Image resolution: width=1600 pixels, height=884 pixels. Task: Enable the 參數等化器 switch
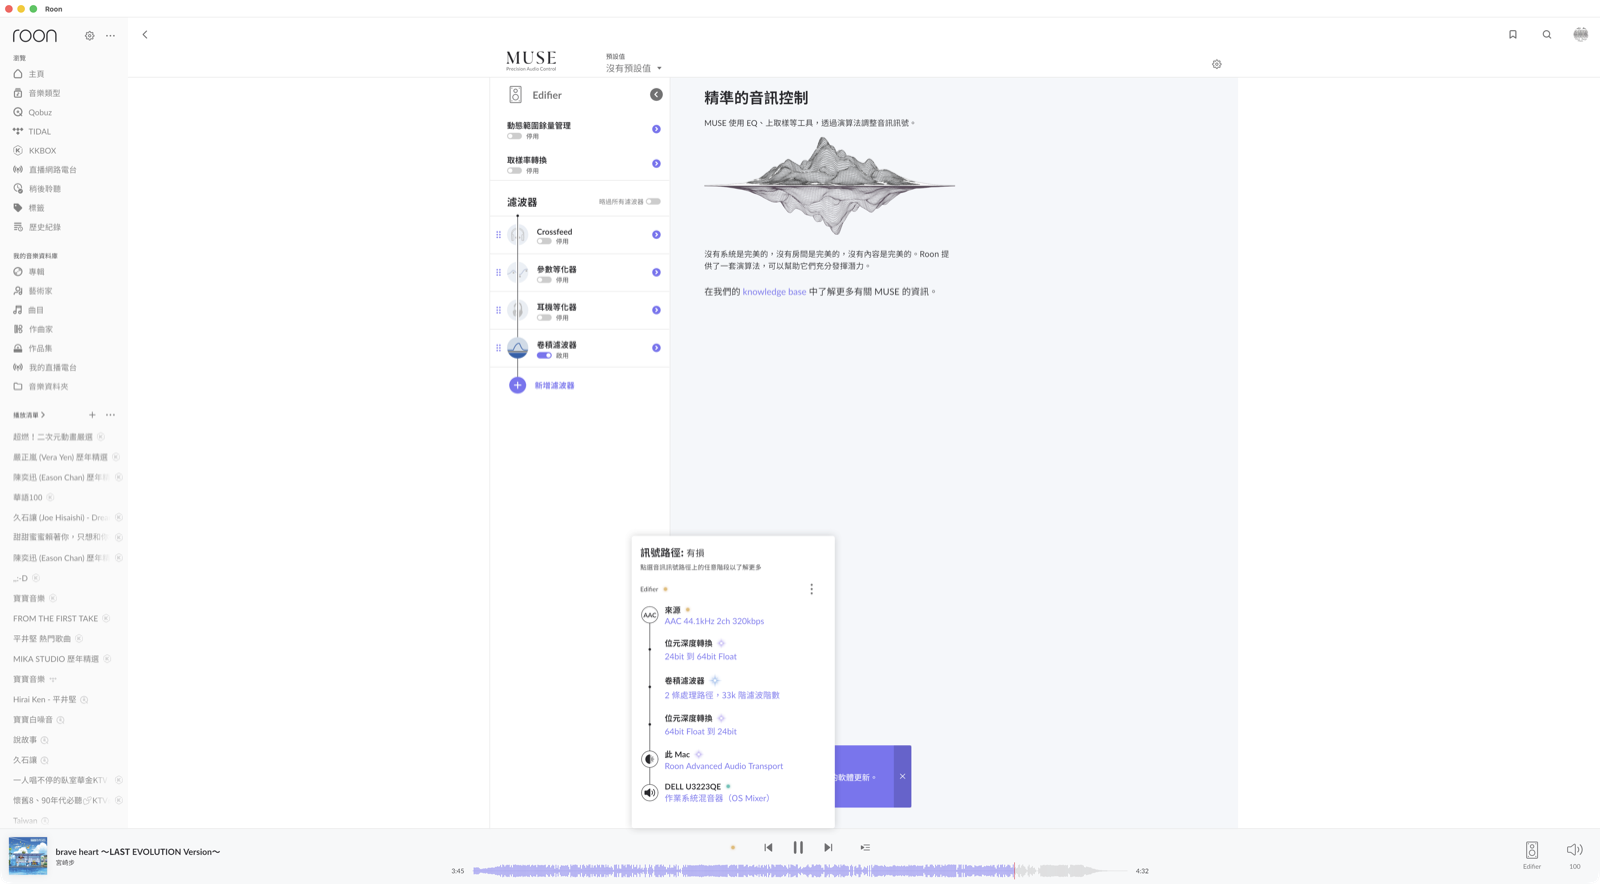click(x=544, y=279)
